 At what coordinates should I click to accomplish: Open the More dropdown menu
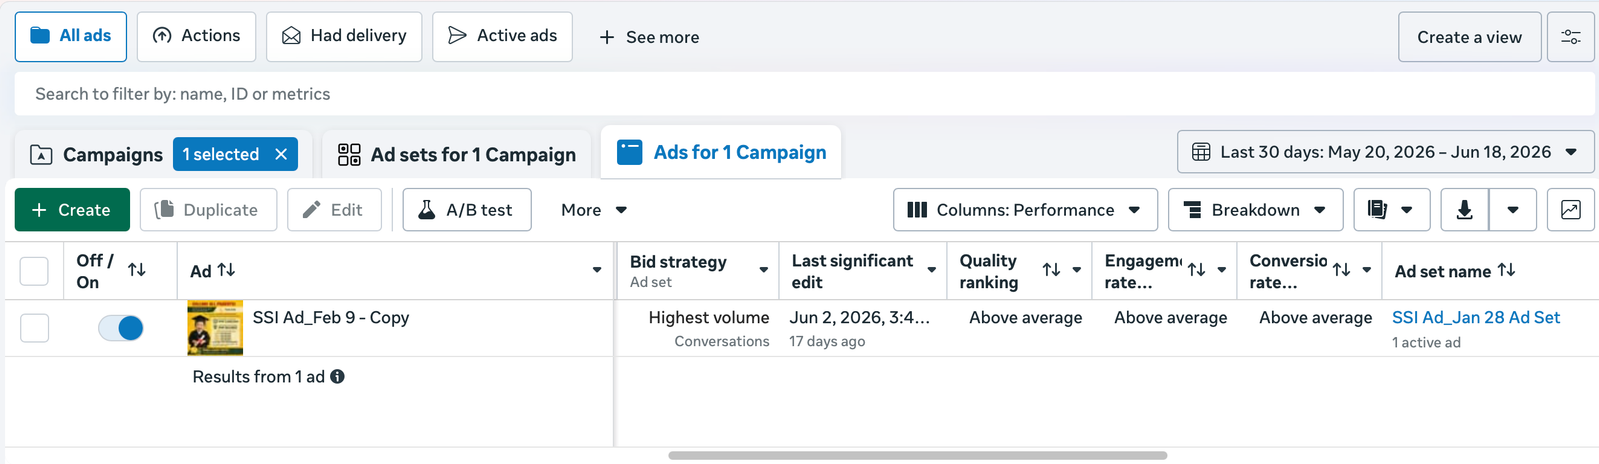click(594, 210)
